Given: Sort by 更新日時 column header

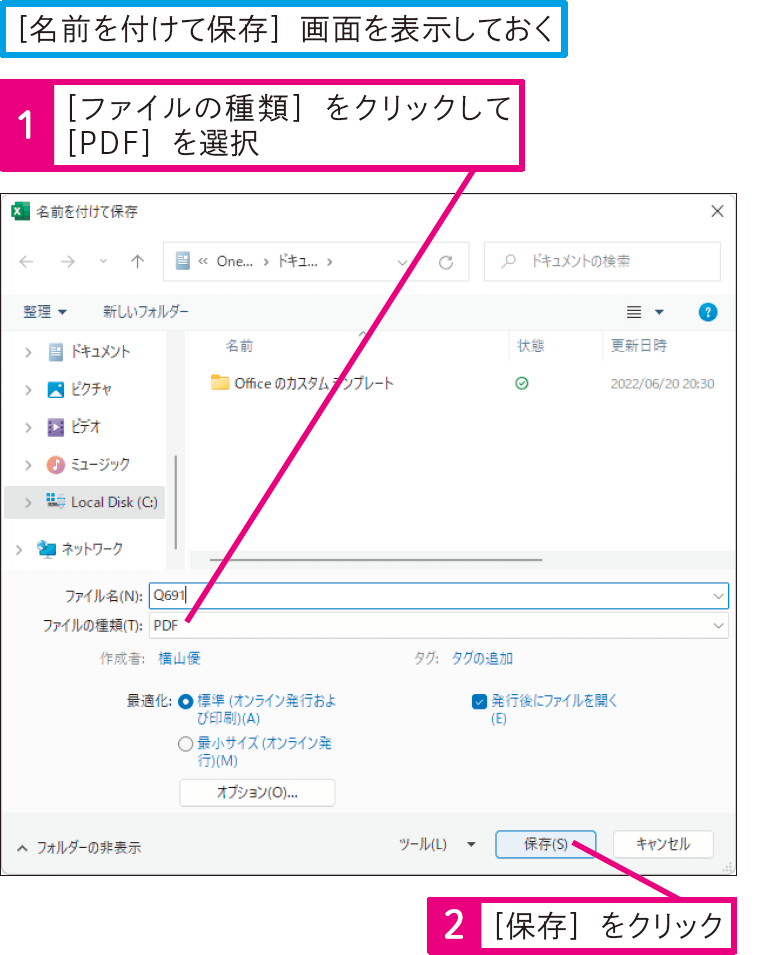Looking at the screenshot, I should tap(639, 346).
